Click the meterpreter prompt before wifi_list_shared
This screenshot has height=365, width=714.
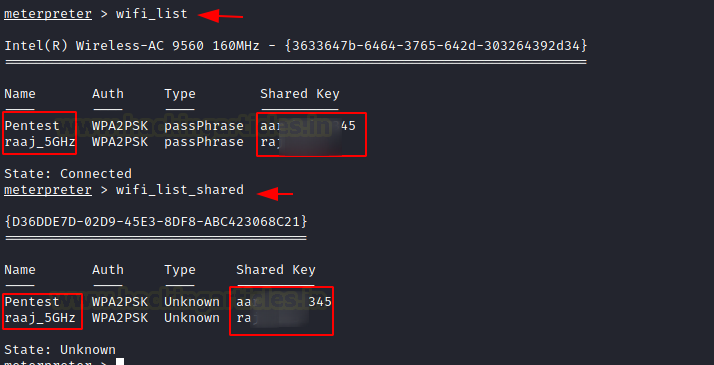48,190
